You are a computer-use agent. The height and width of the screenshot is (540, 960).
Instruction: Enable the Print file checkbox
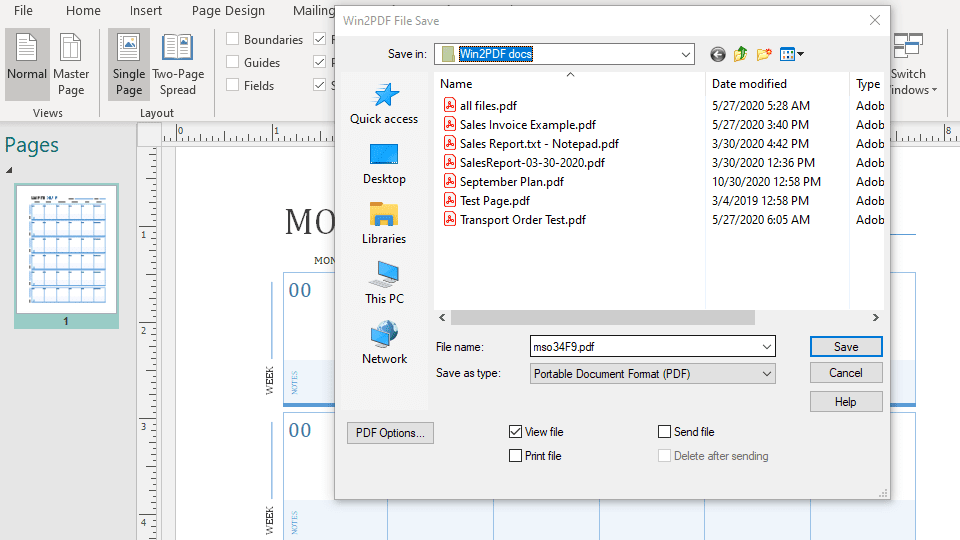point(516,456)
